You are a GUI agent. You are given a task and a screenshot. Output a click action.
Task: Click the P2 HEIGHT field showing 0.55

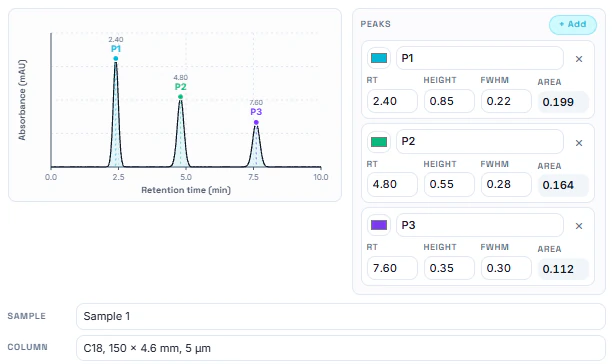449,184
